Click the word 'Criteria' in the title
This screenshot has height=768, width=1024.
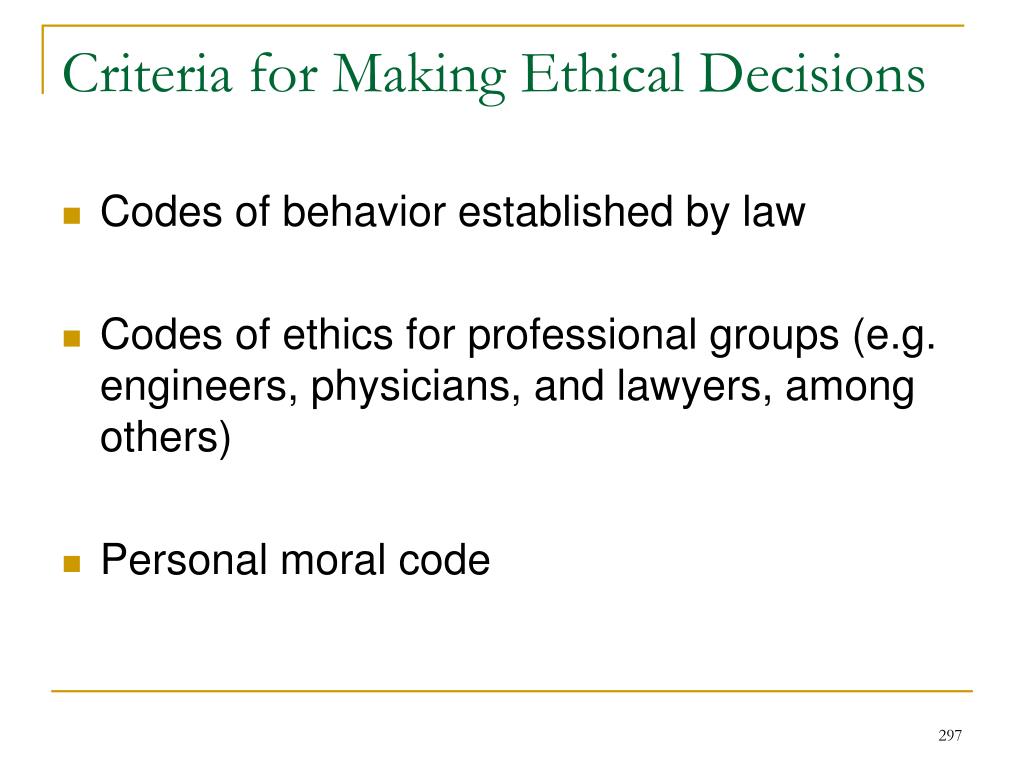(x=147, y=74)
